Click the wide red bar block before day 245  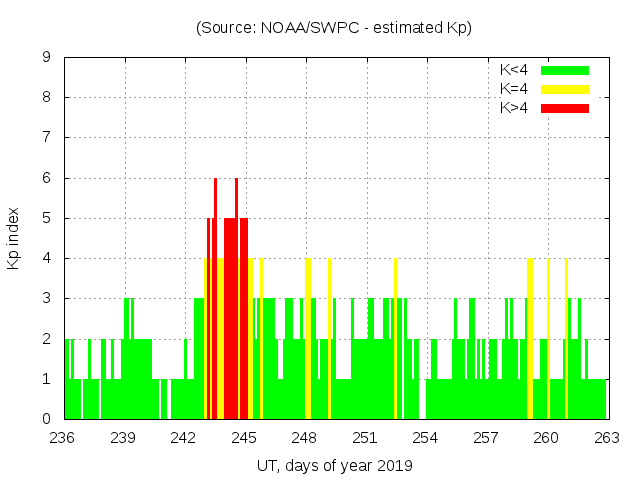[229, 320]
